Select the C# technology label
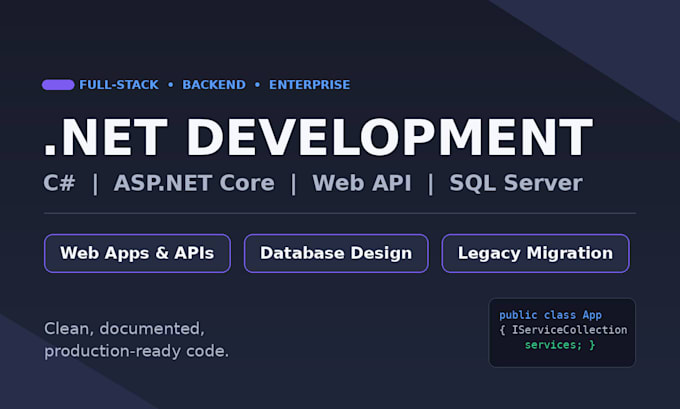The height and width of the screenshot is (409, 680). pyautogui.click(x=59, y=183)
